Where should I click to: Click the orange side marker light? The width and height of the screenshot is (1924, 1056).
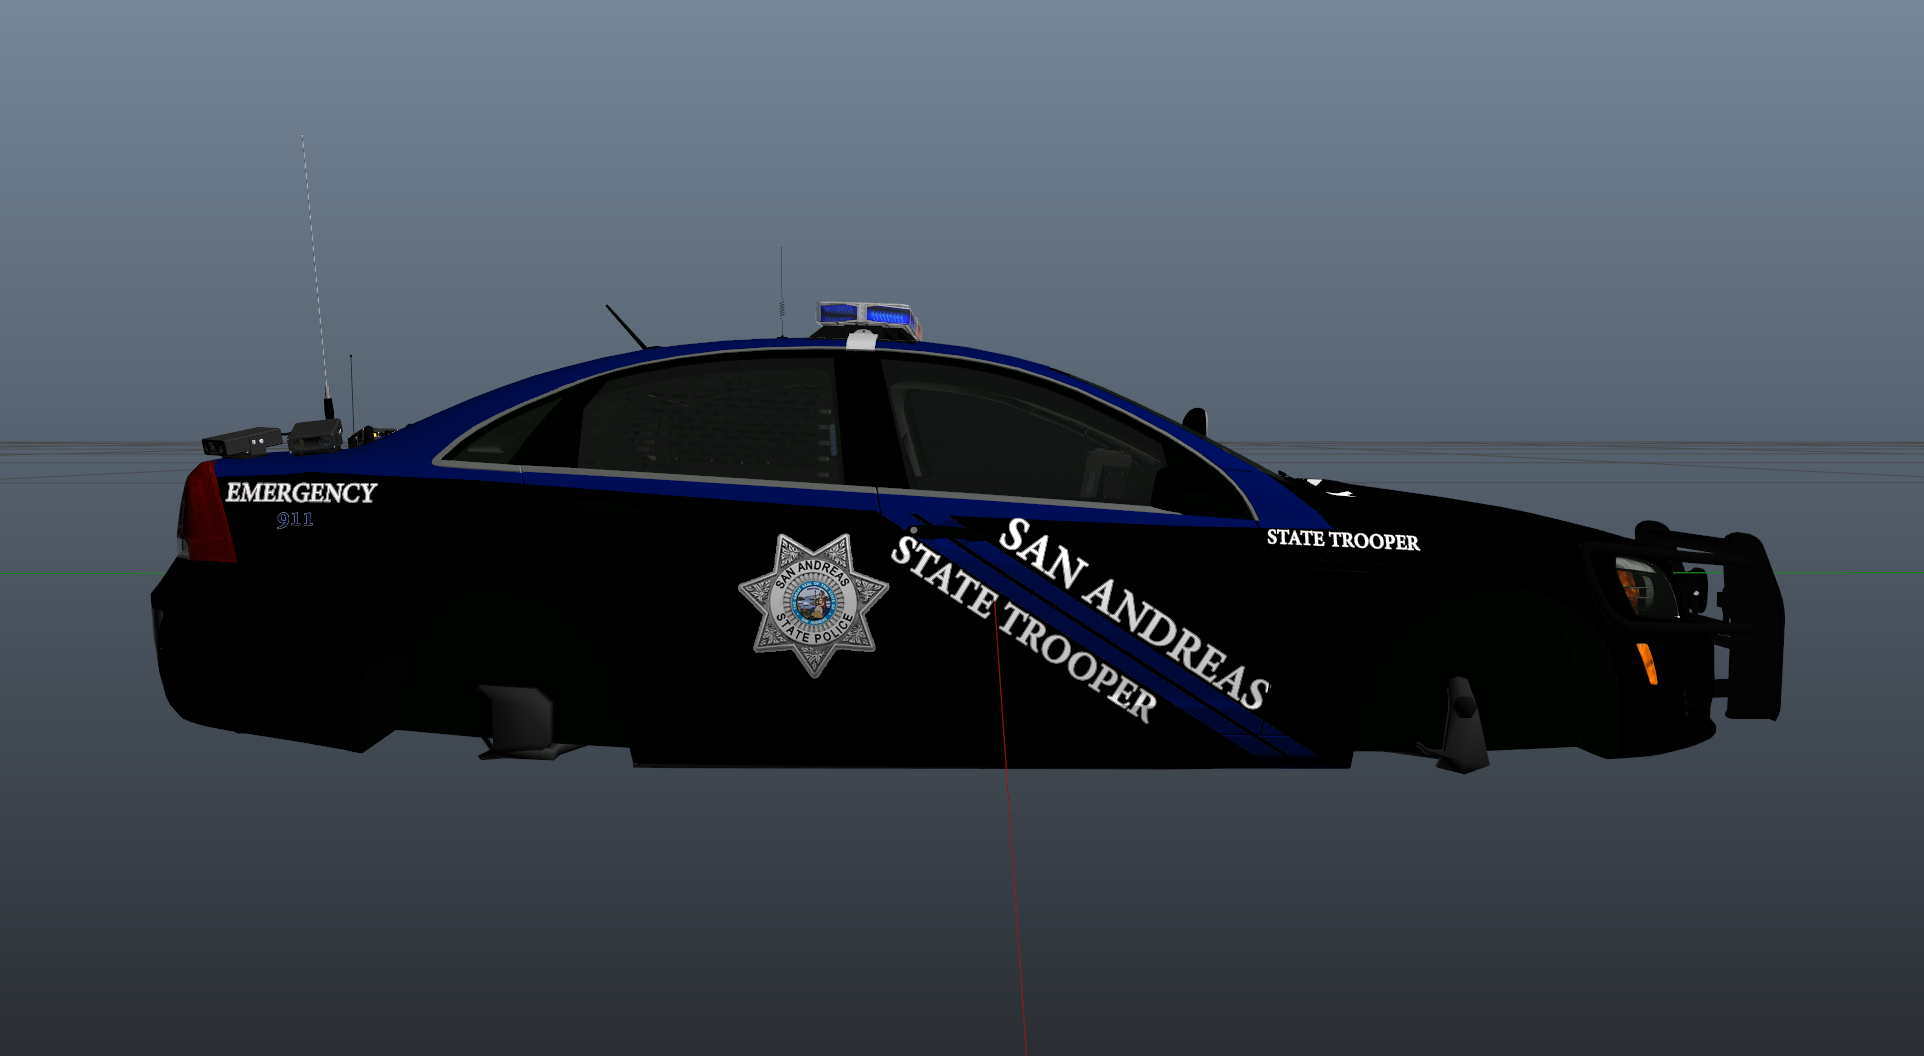[x=1646, y=663]
